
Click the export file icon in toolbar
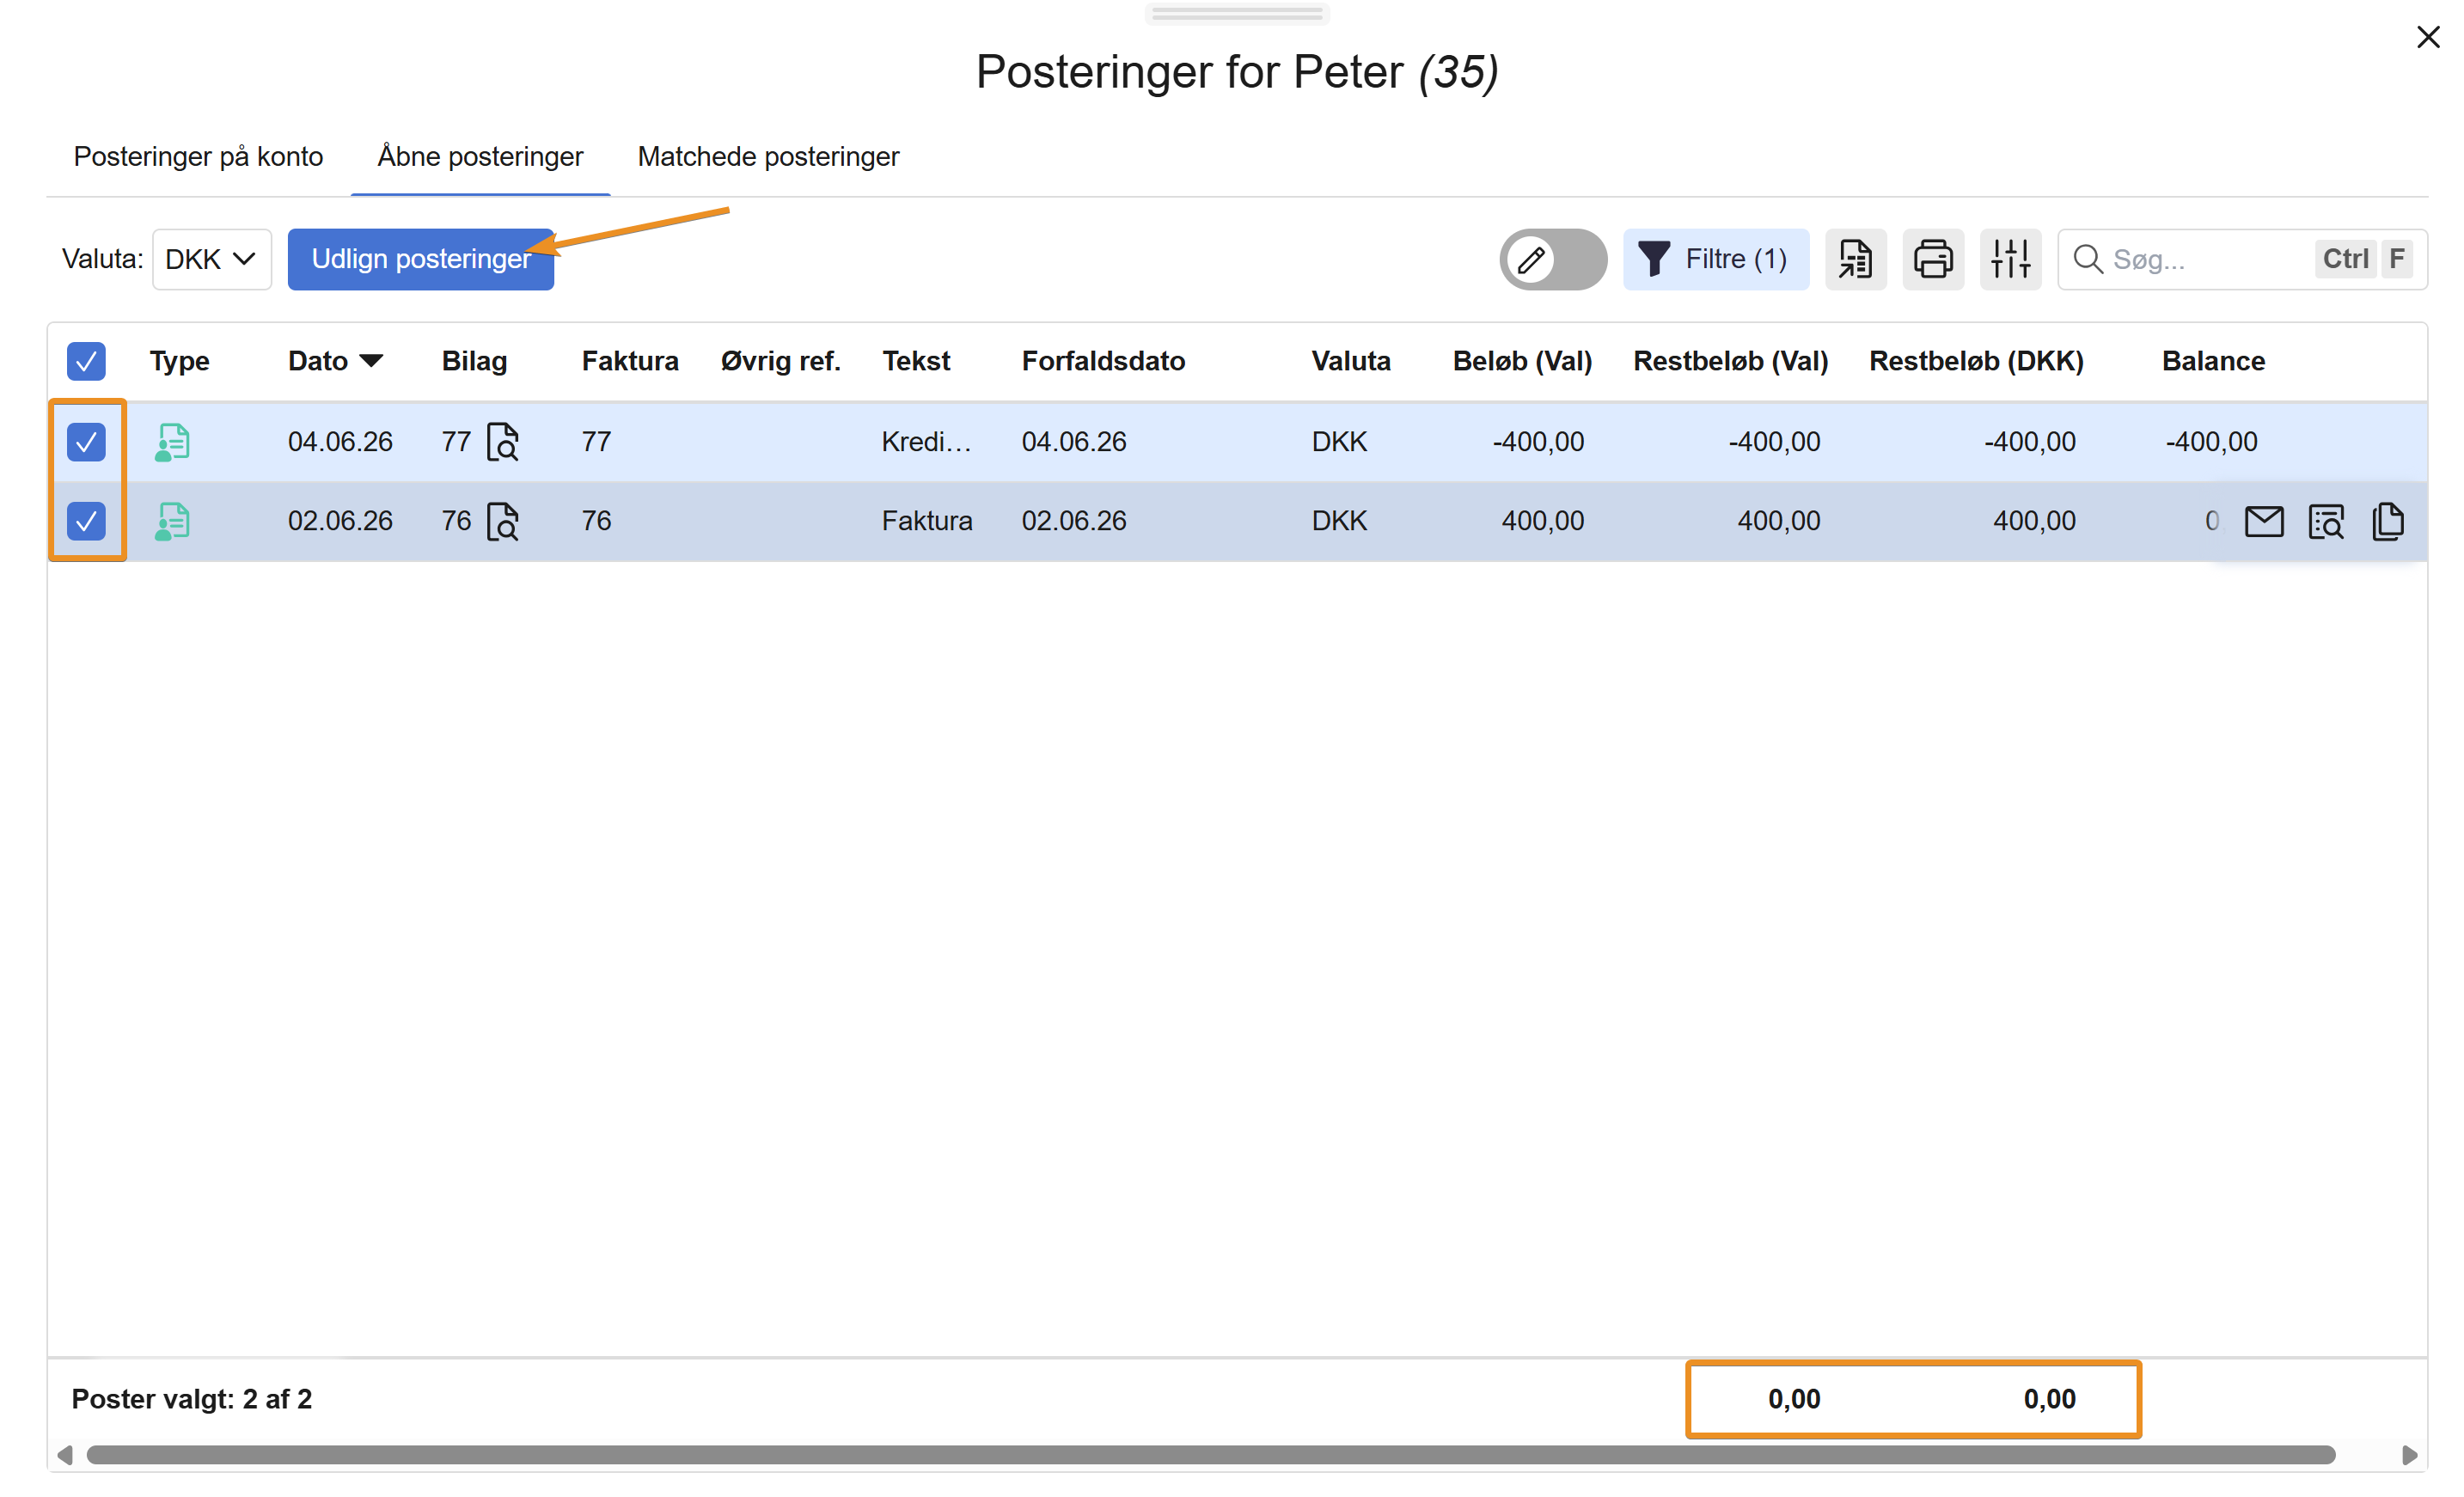[x=1855, y=259]
